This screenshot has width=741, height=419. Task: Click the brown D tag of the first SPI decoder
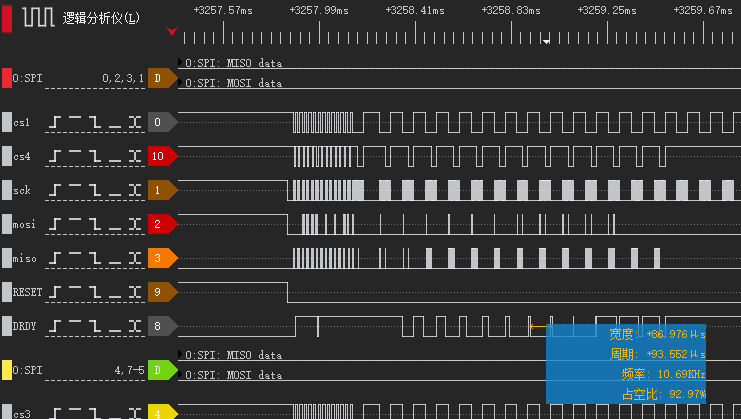(x=163, y=78)
